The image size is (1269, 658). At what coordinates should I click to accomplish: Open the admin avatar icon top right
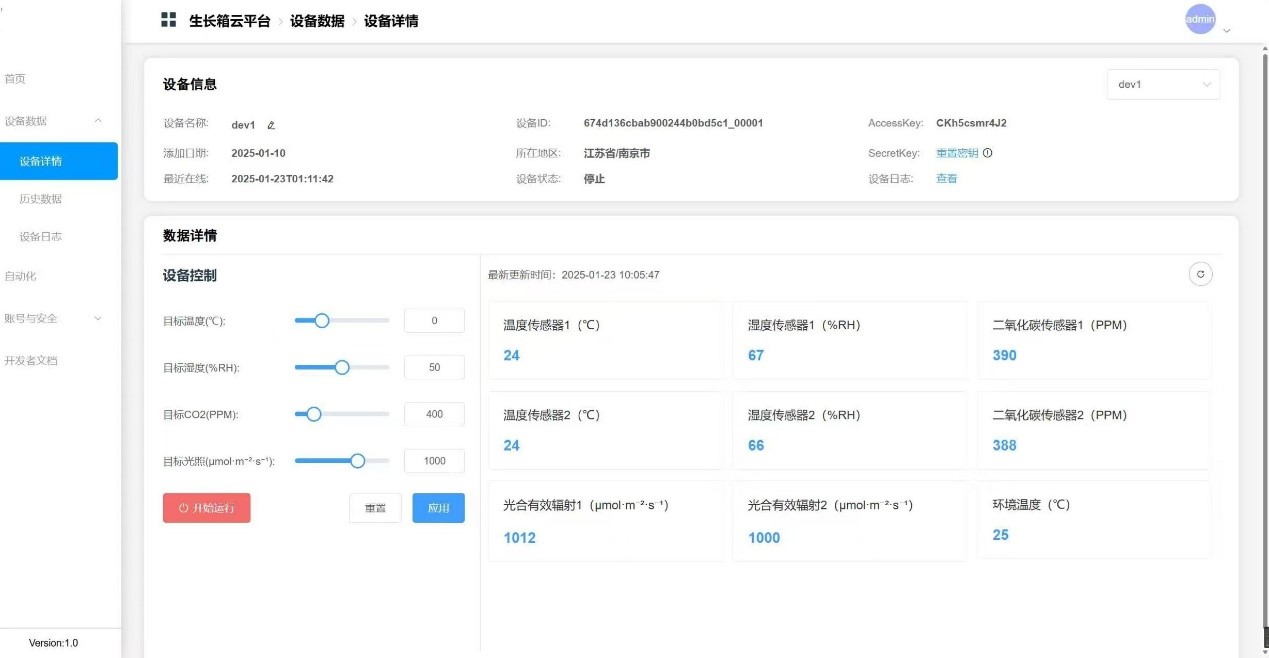click(1200, 18)
